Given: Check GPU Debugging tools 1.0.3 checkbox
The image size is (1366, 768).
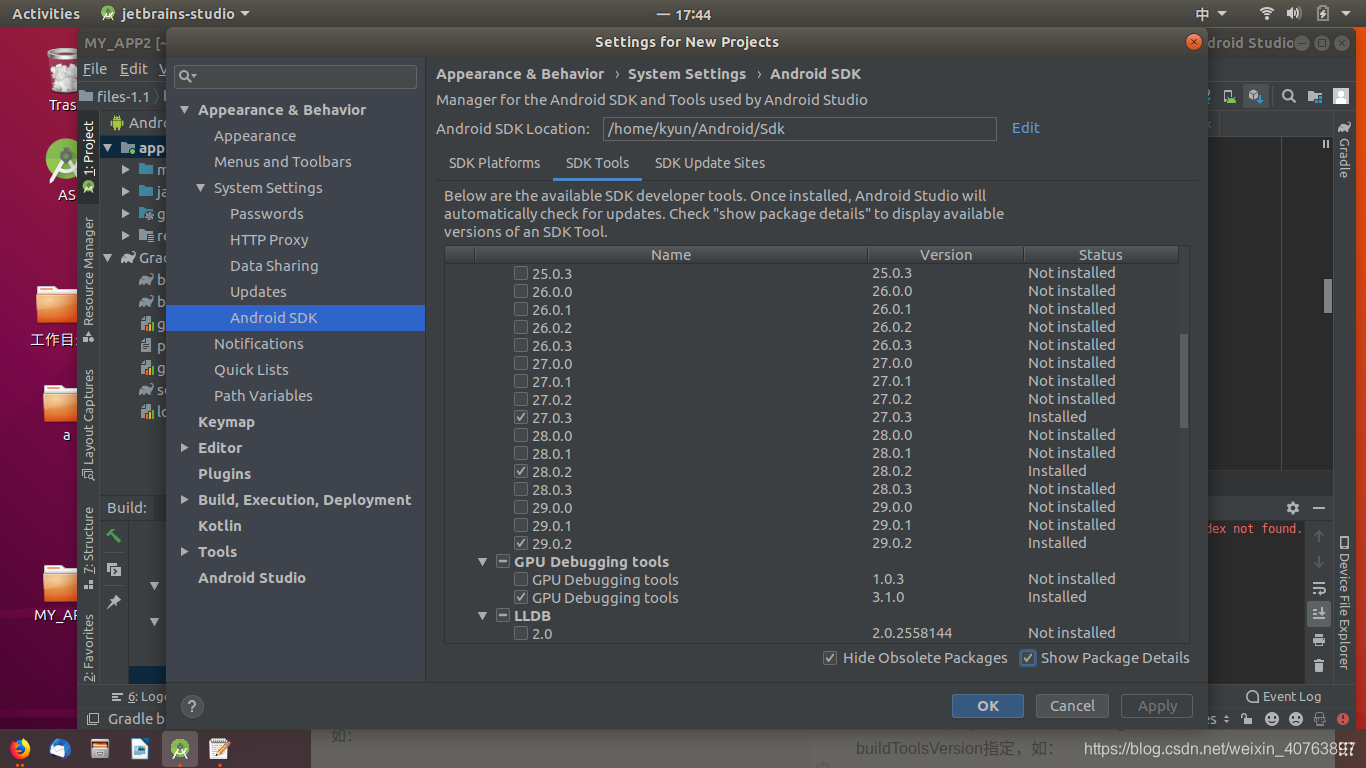Looking at the screenshot, I should click(x=521, y=579).
